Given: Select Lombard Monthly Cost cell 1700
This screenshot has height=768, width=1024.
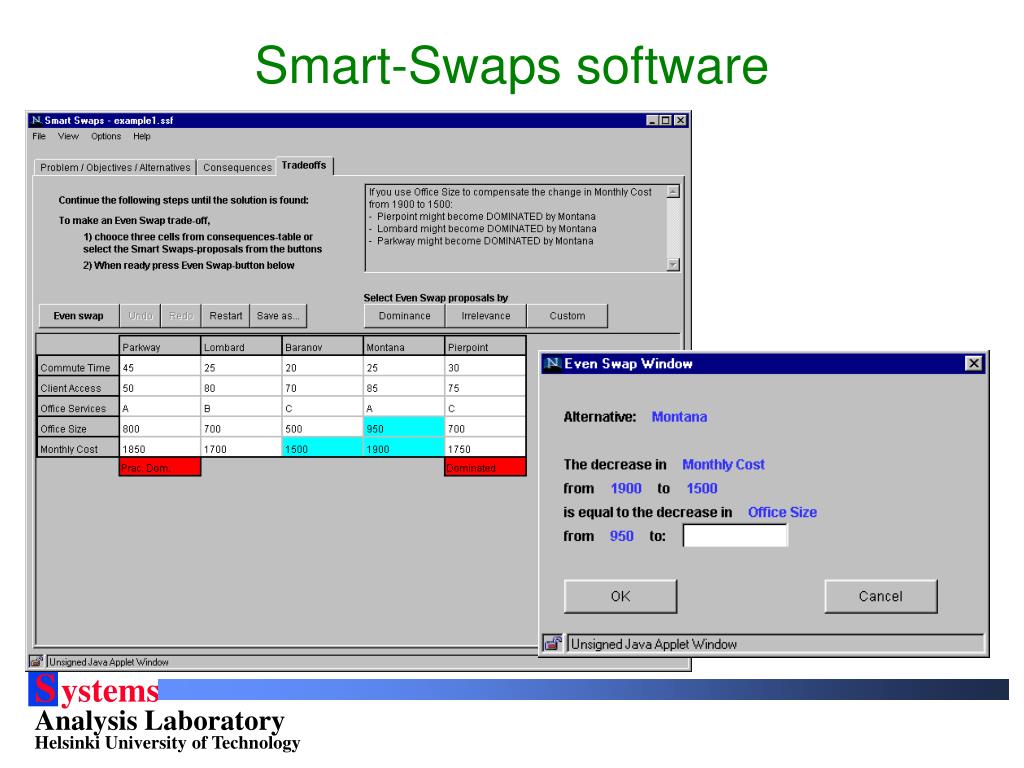Looking at the screenshot, I should pos(241,449).
